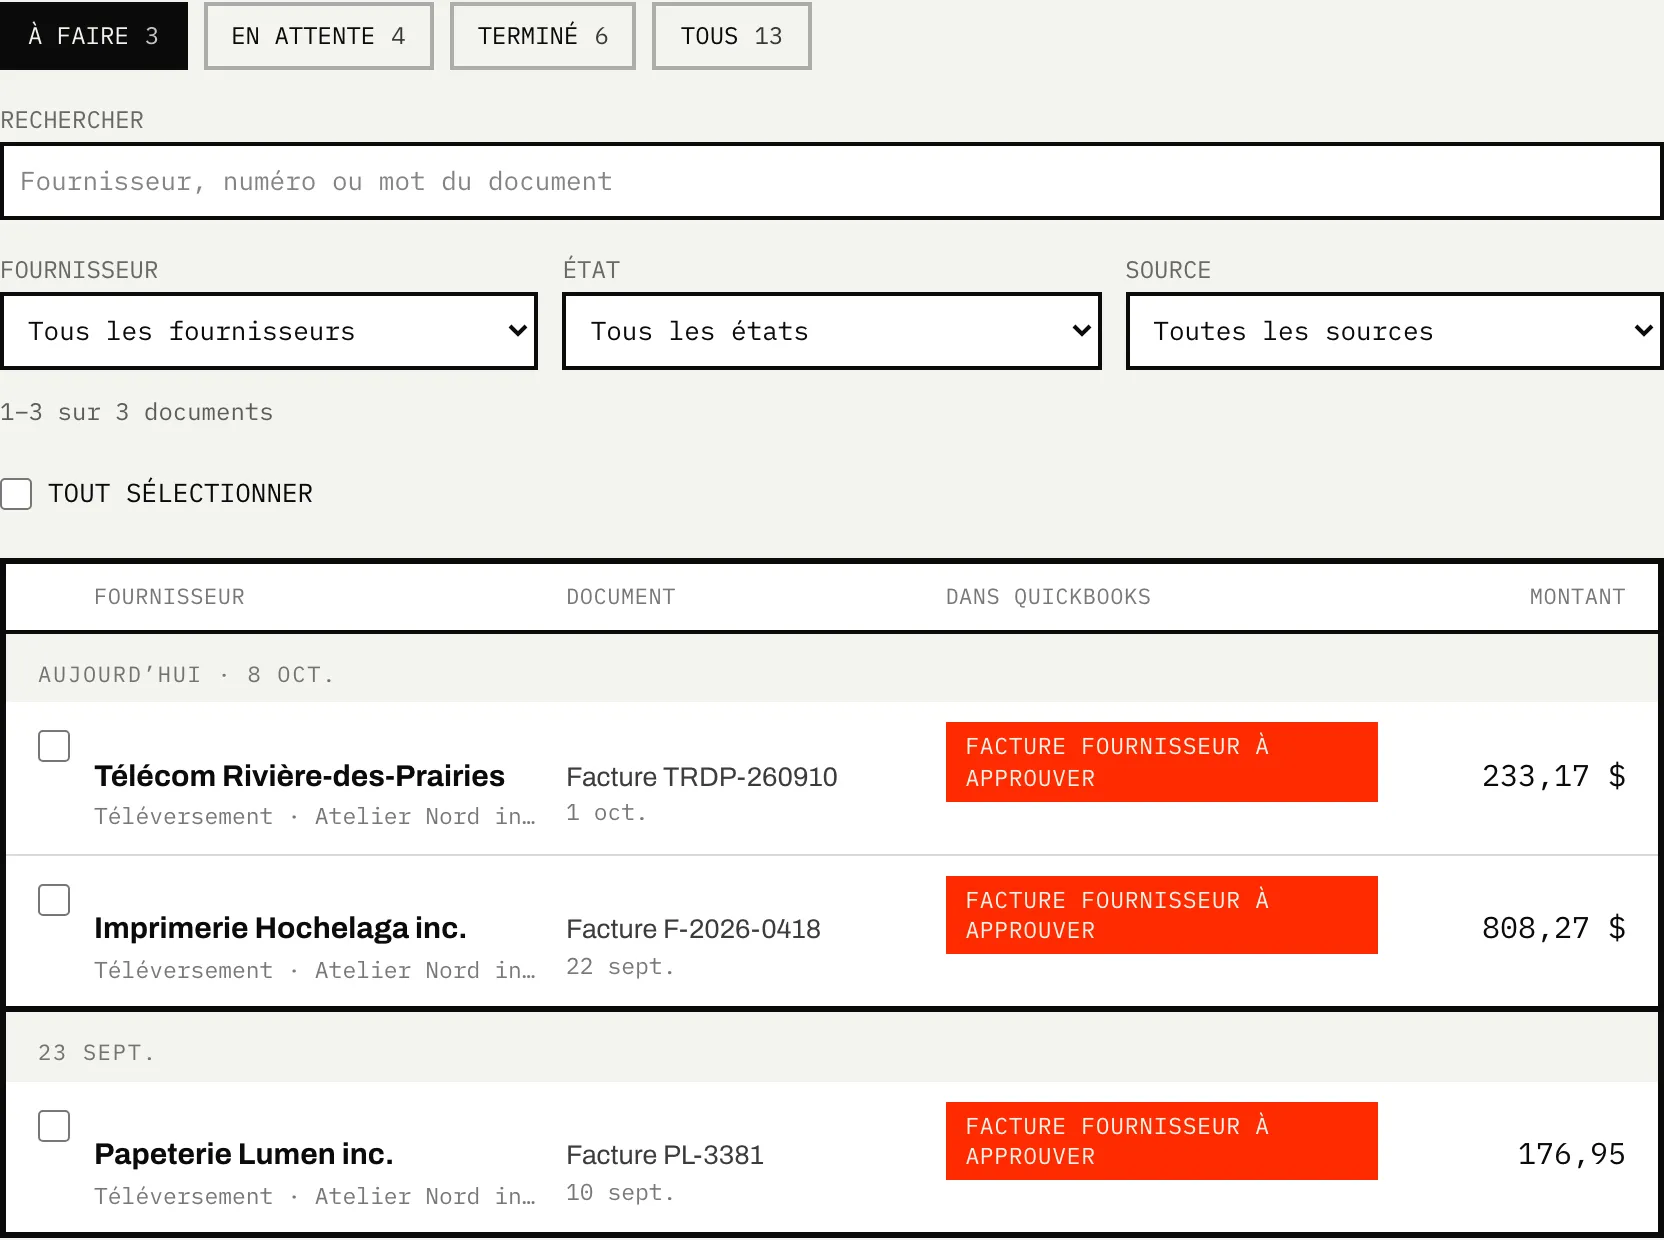Open the EN ATTENTE tab
1664x1240 pixels.
(x=318, y=36)
